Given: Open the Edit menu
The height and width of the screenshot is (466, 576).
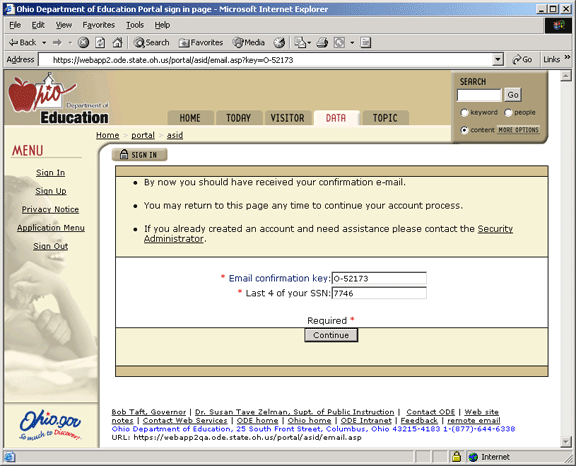Looking at the screenshot, I should coord(38,25).
